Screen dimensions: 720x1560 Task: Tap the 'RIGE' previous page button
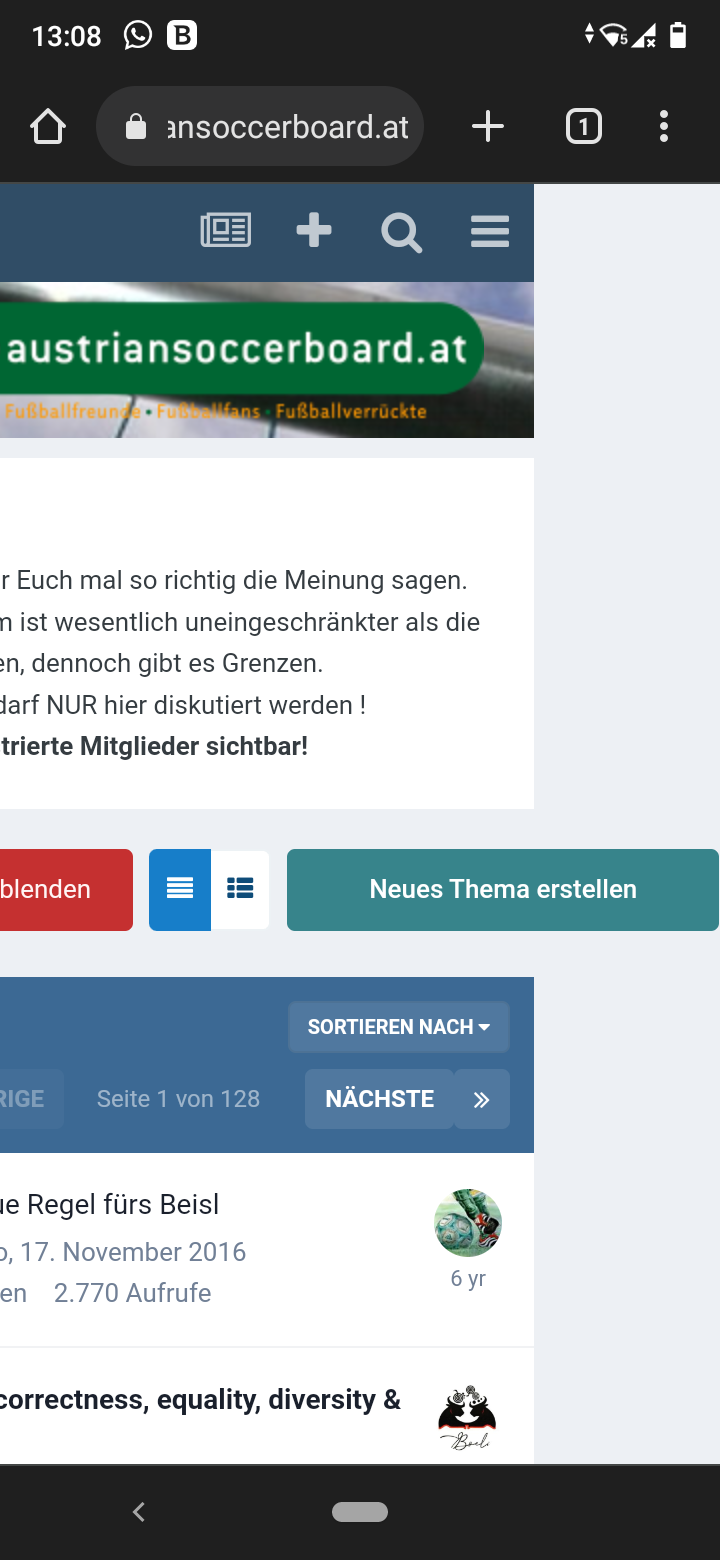point(30,1099)
